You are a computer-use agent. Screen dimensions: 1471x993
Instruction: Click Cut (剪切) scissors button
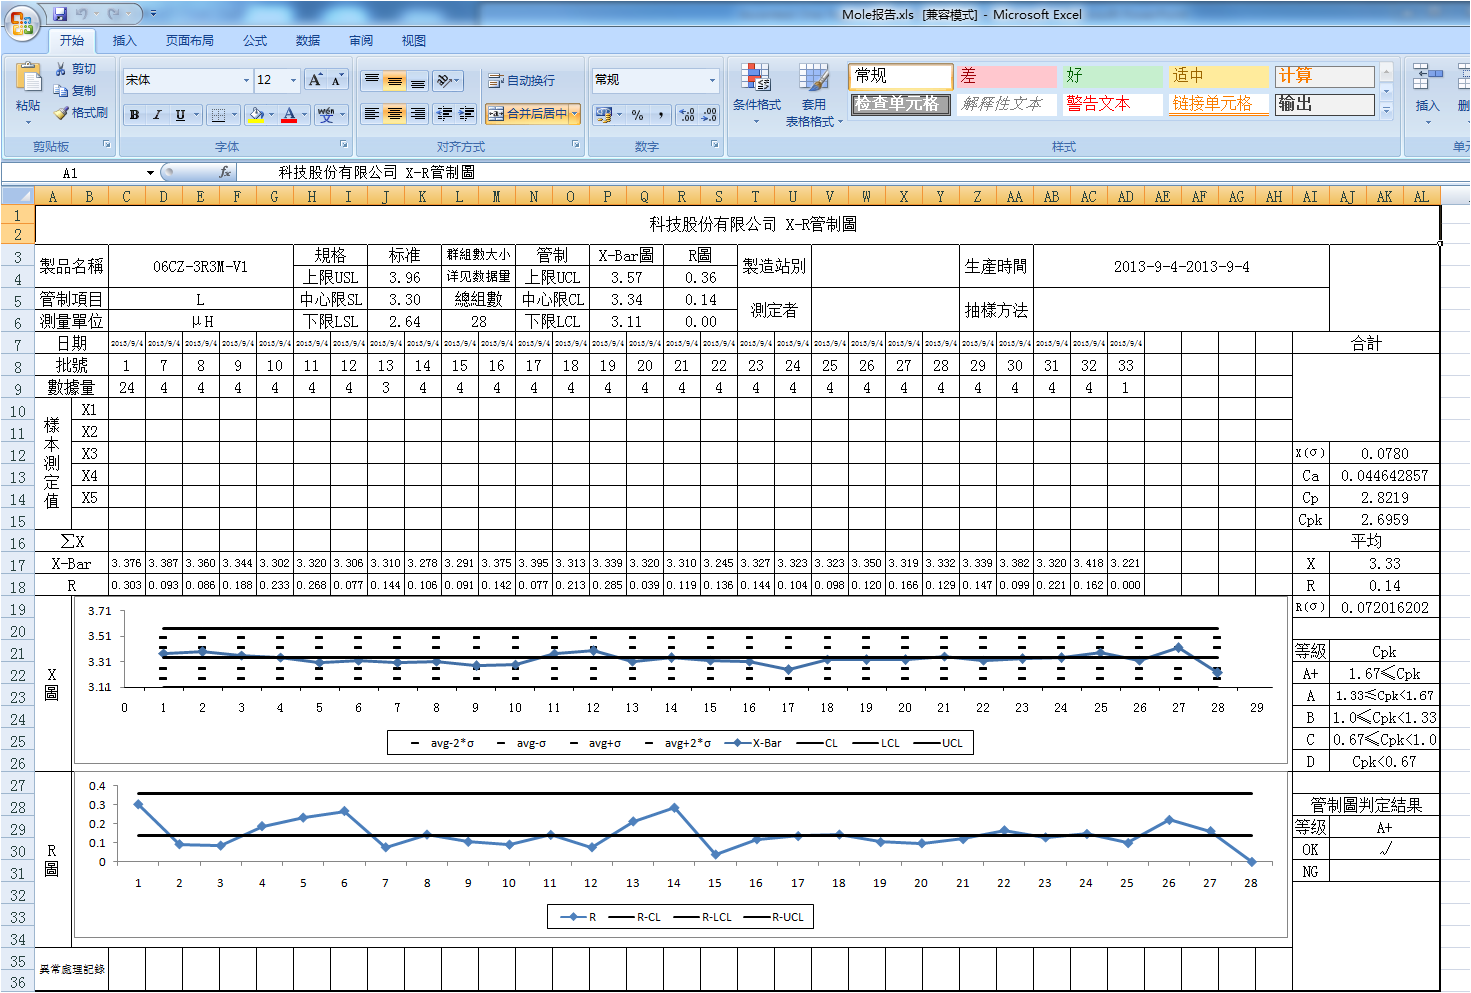tap(76, 69)
